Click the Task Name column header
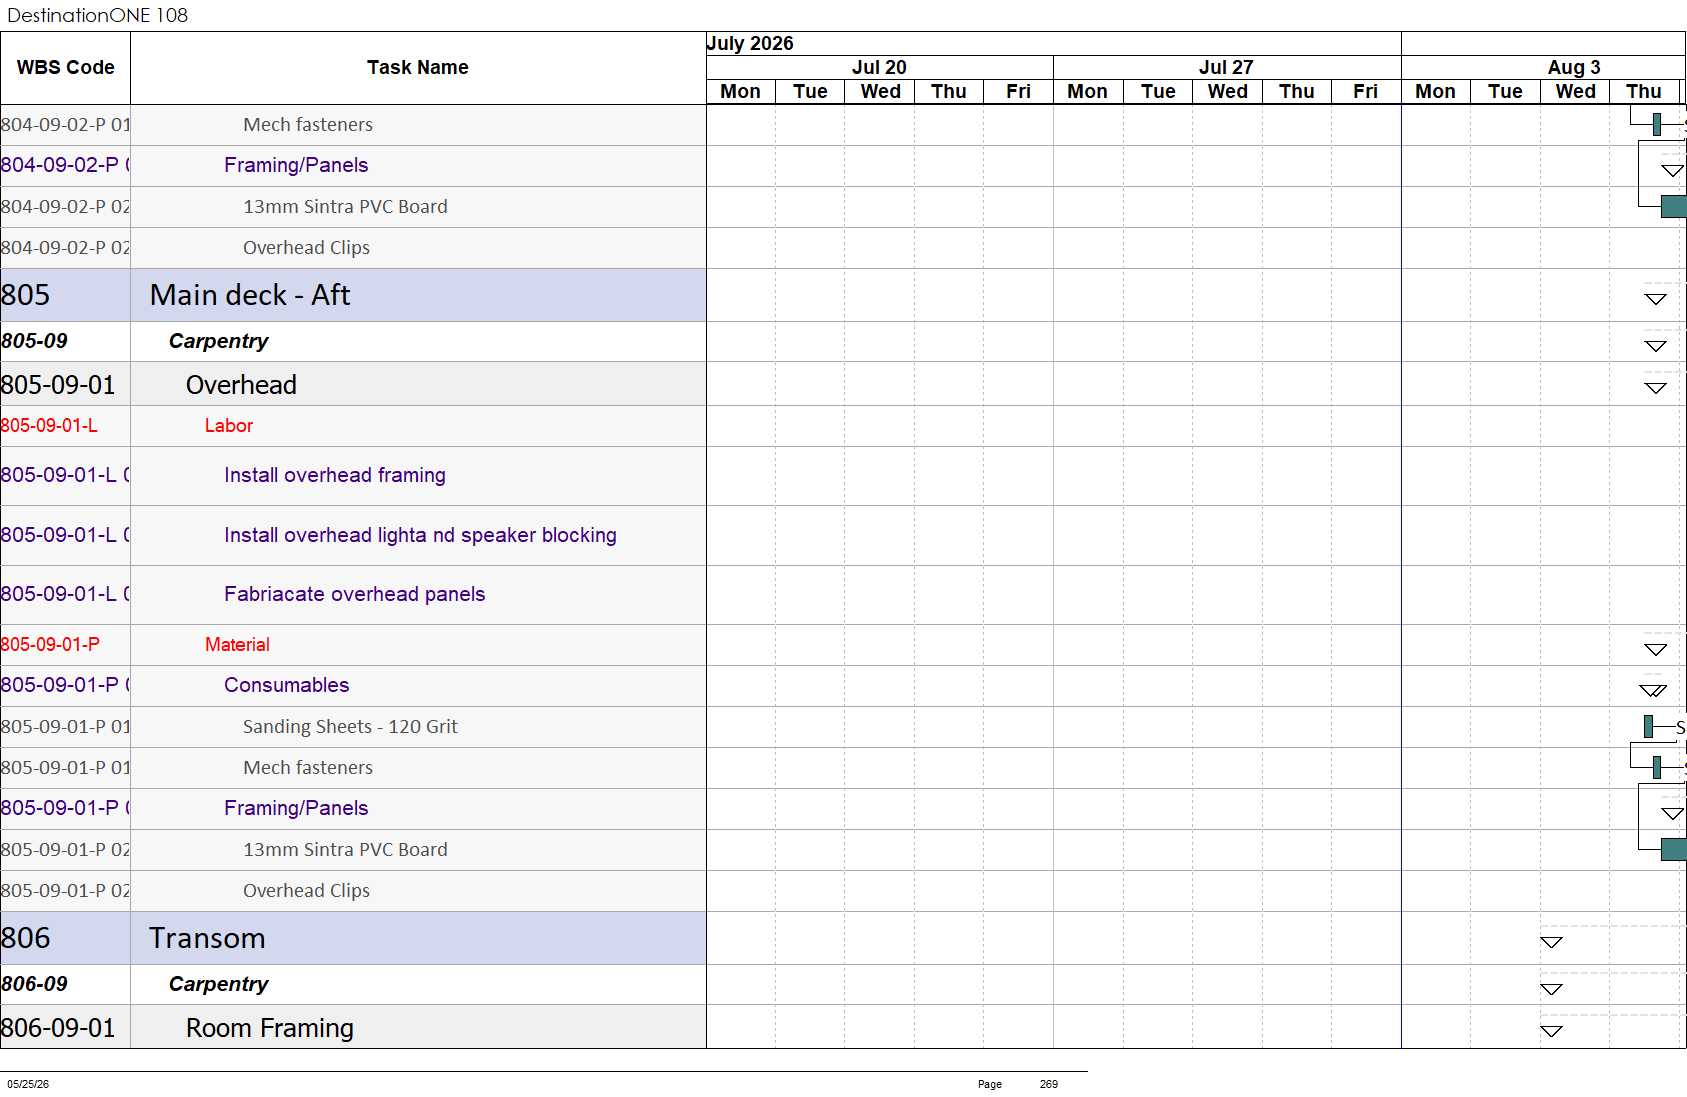Screen dimensions: 1687x1097 pos(418,67)
